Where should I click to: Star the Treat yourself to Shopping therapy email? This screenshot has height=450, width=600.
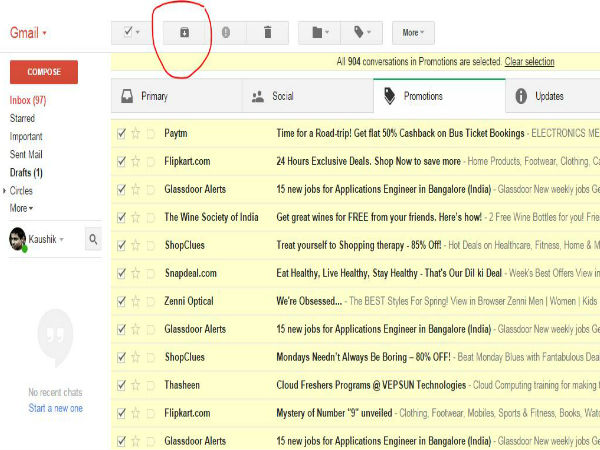click(135, 245)
